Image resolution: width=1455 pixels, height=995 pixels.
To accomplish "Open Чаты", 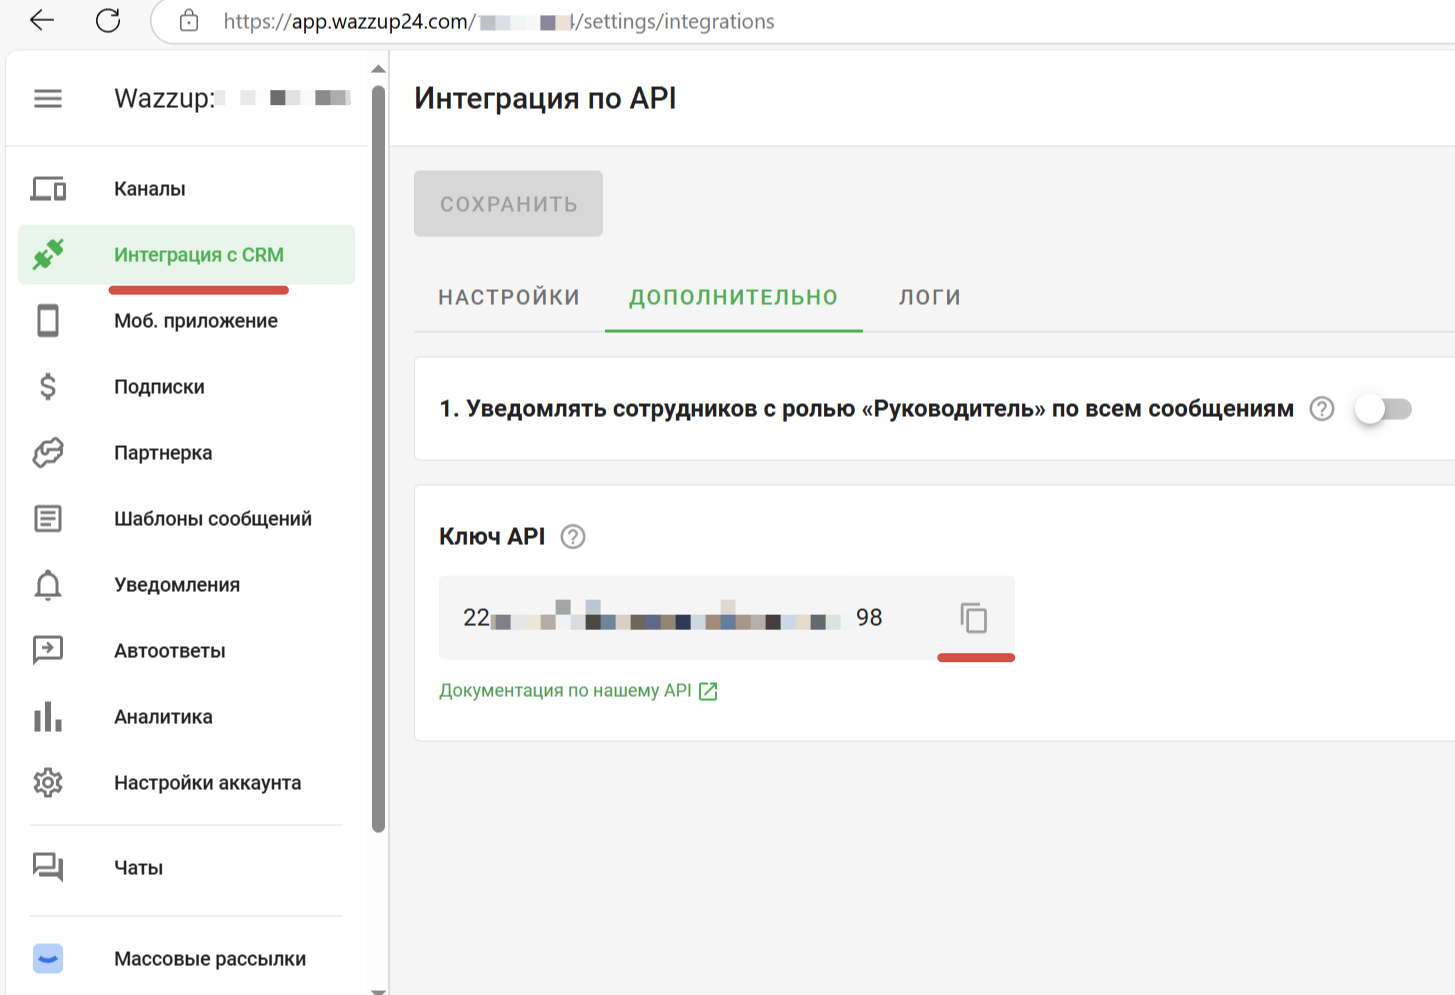I will 186,867.
